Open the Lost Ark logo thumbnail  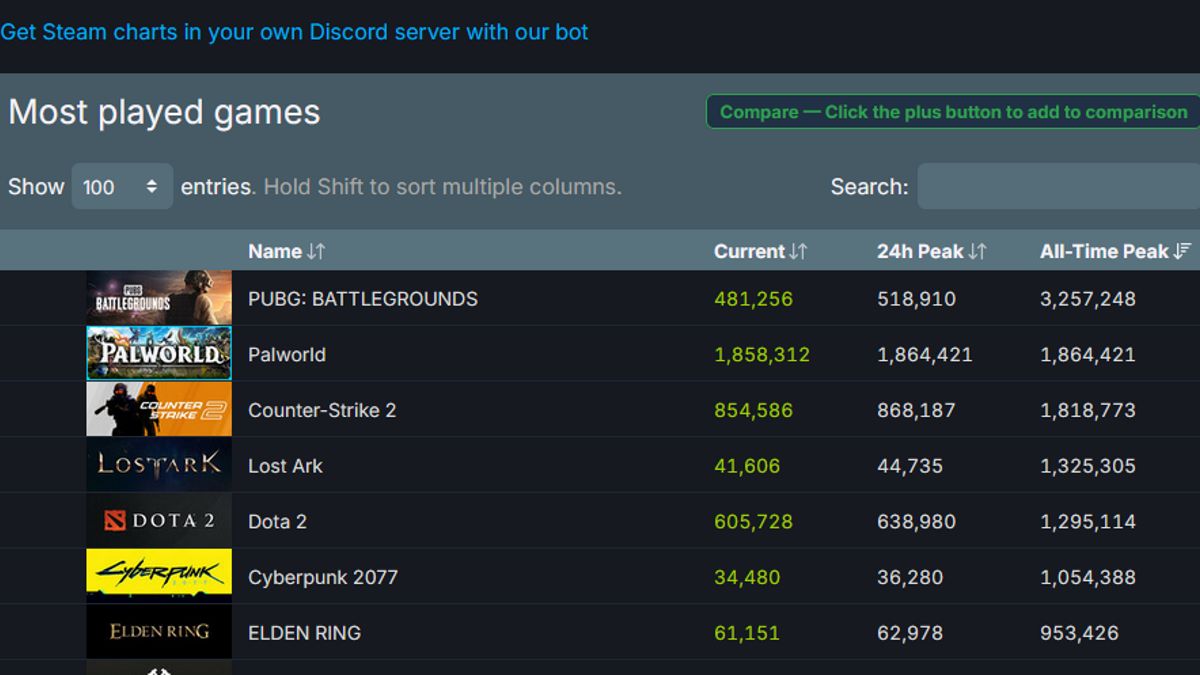(x=158, y=465)
